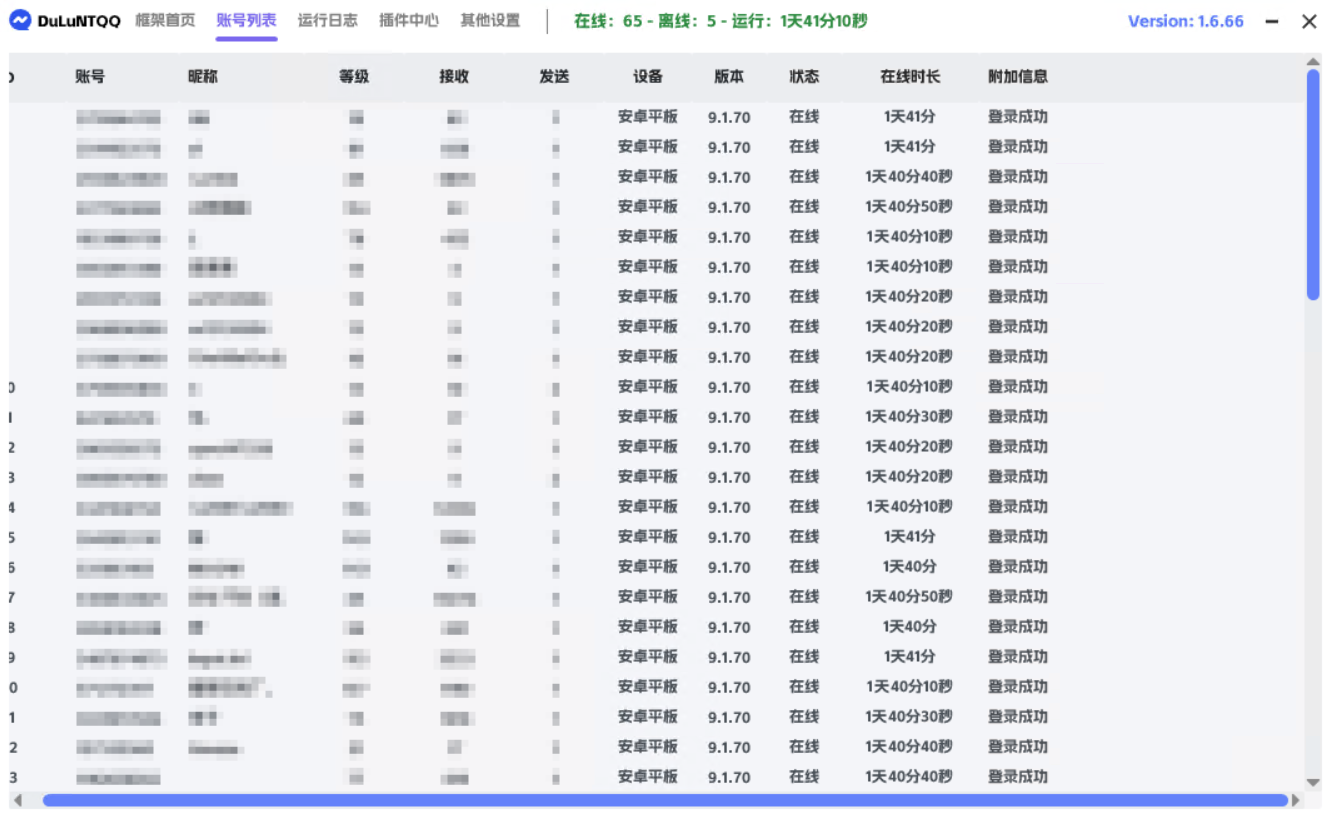Open the 其他设置 tab

489,18
